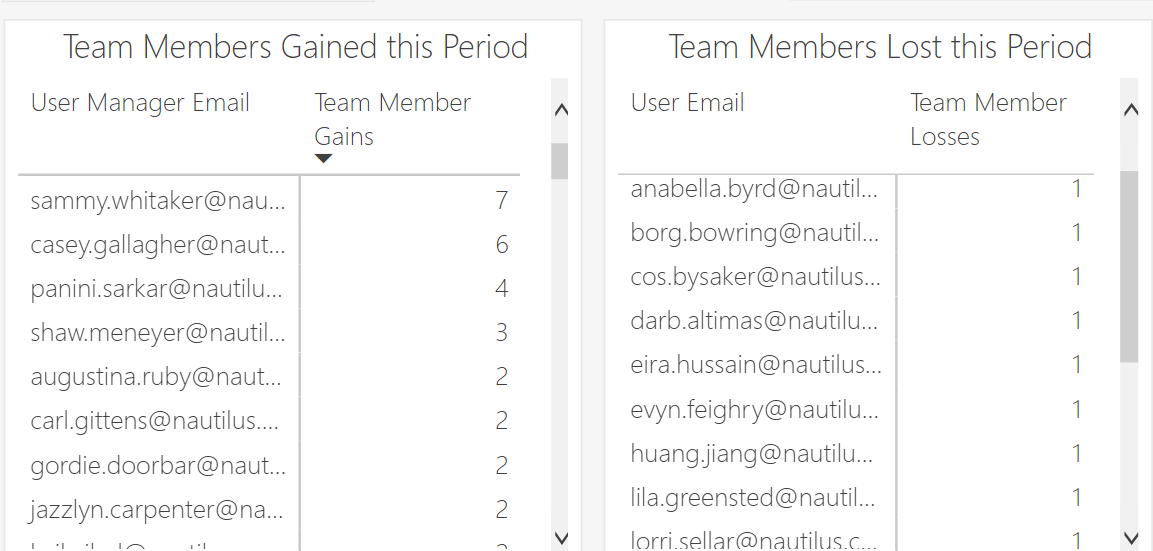Sort by Team Member Losses header

[988, 119]
